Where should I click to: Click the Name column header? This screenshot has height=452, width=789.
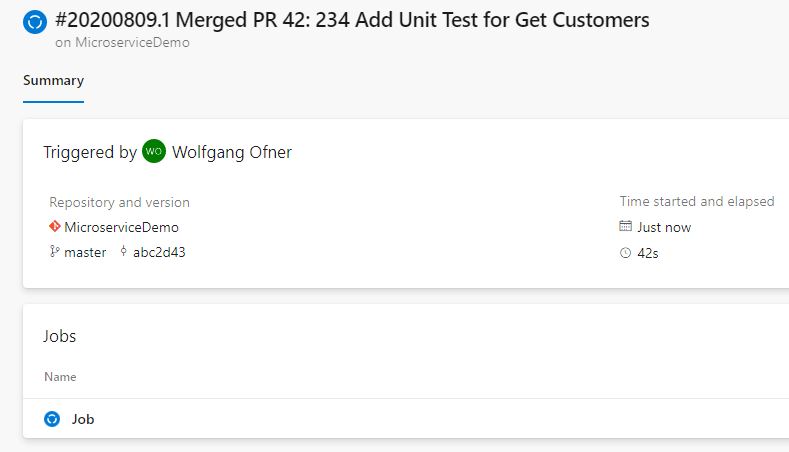click(60, 377)
